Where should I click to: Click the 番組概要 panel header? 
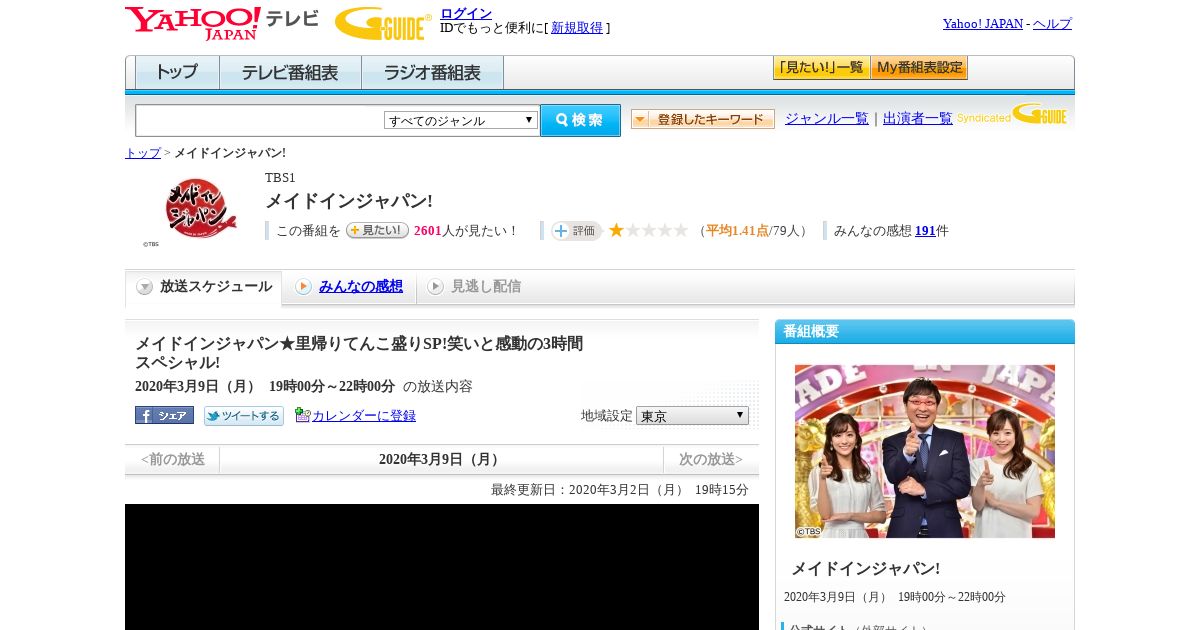click(x=925, y=331)
